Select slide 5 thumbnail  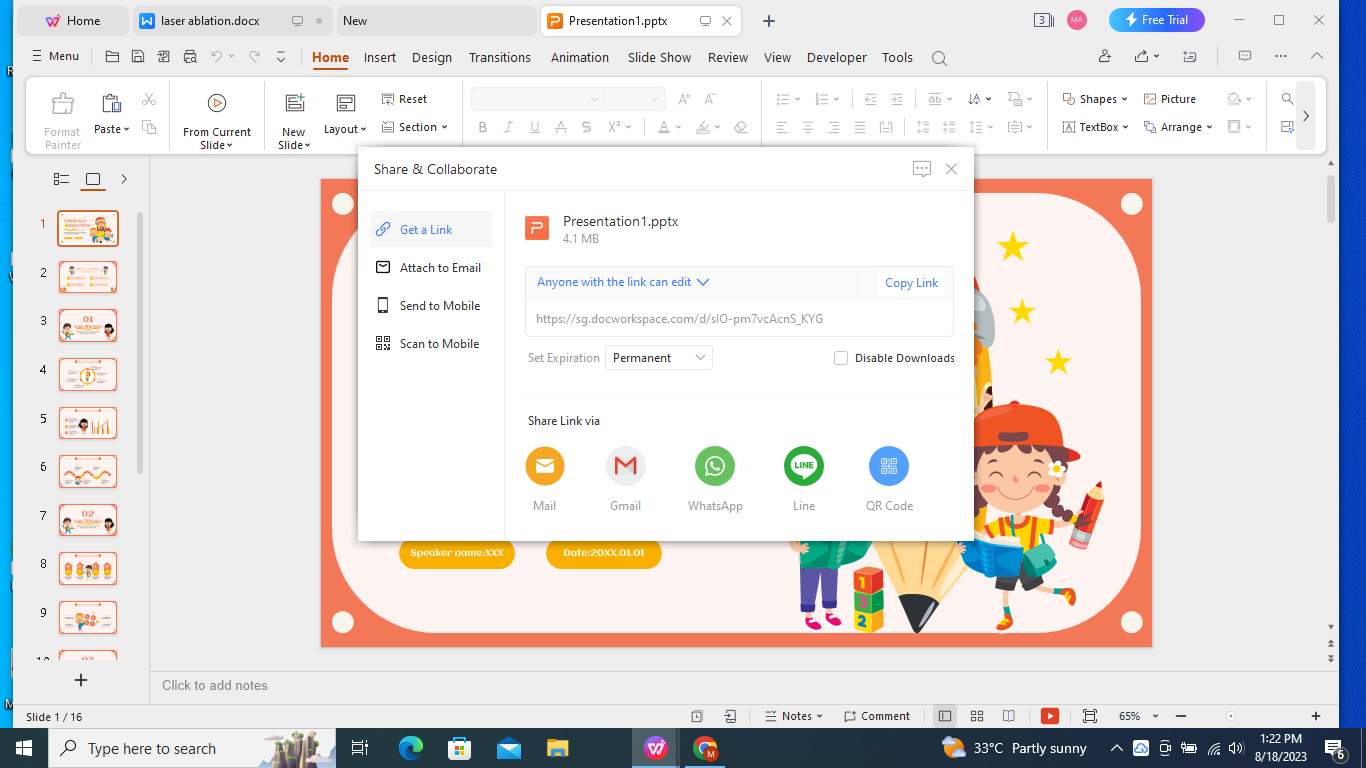coord(88,422)
